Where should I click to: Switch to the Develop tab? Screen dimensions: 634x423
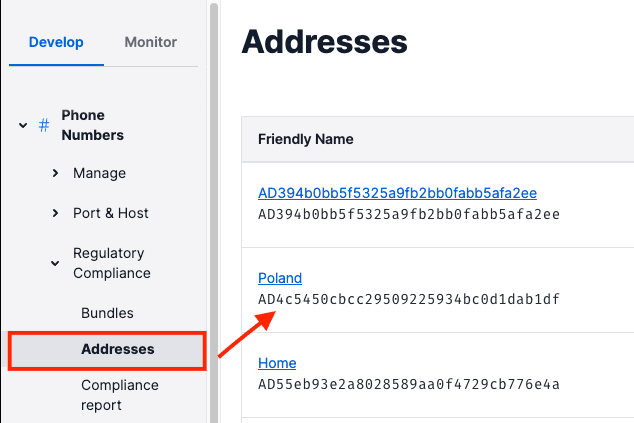[56, 42]
